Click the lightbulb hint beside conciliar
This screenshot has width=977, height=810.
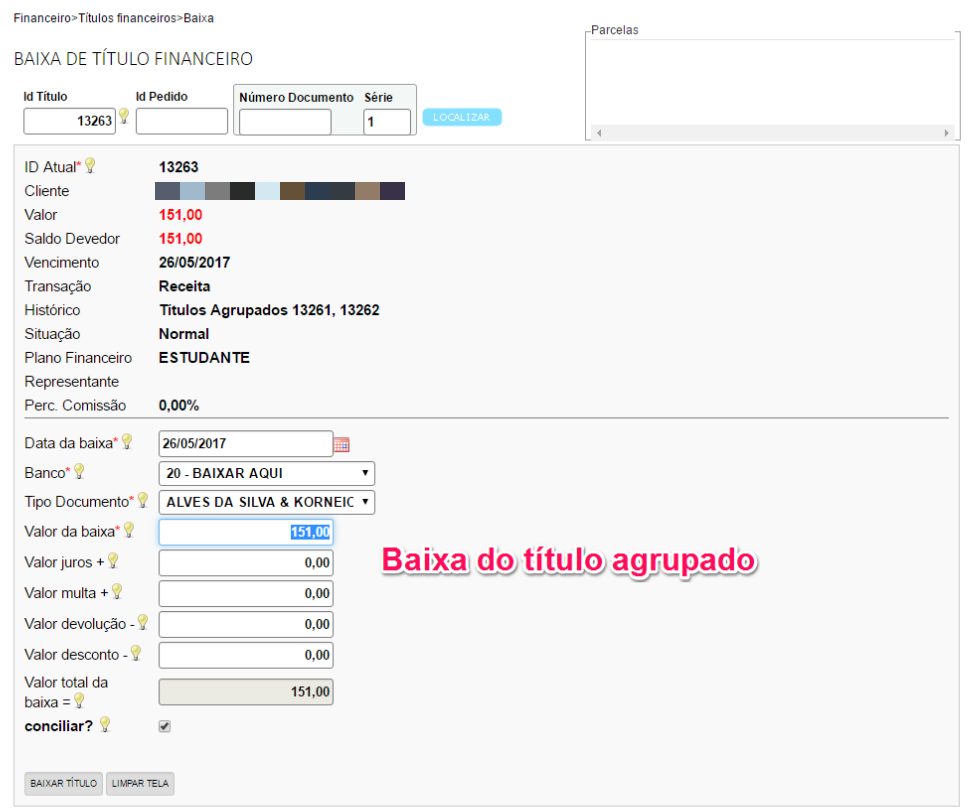104,725
